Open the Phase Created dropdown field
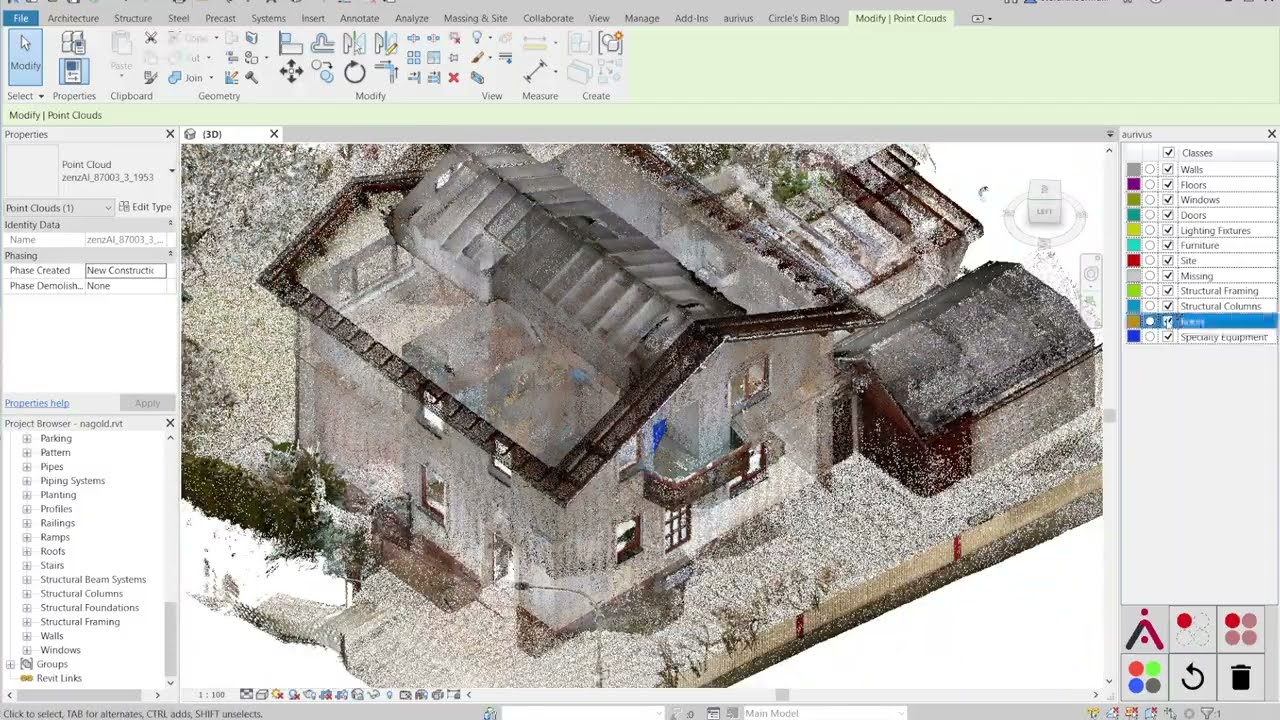Viewport: 1280px width, 720px height. [125, 271]
